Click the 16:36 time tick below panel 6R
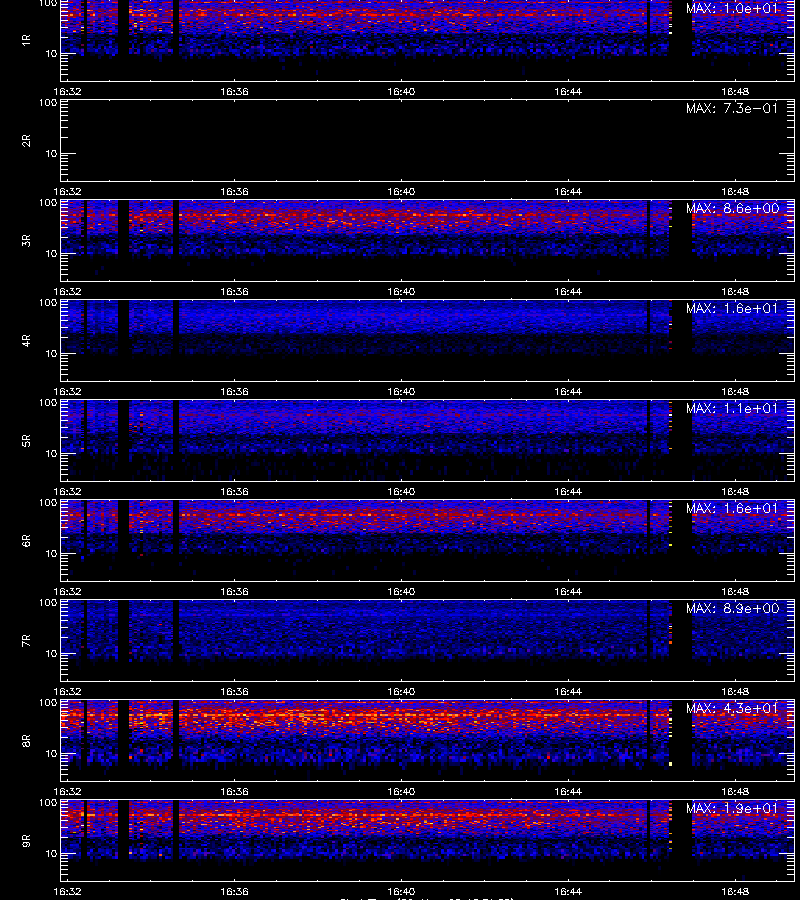800x900 pixels. click(x=234, y=591)
